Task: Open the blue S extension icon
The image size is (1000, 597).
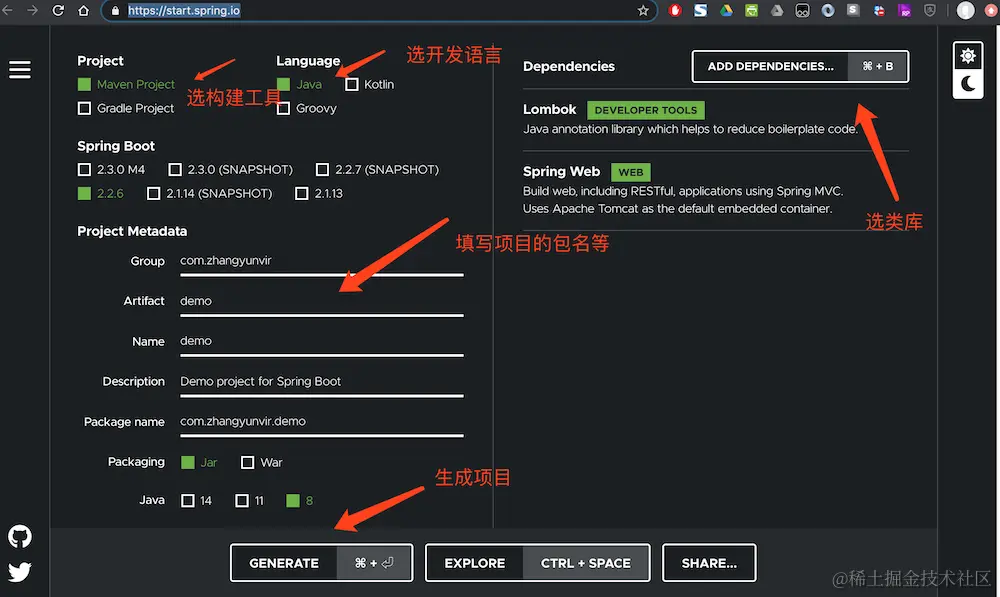Action: 700,10
